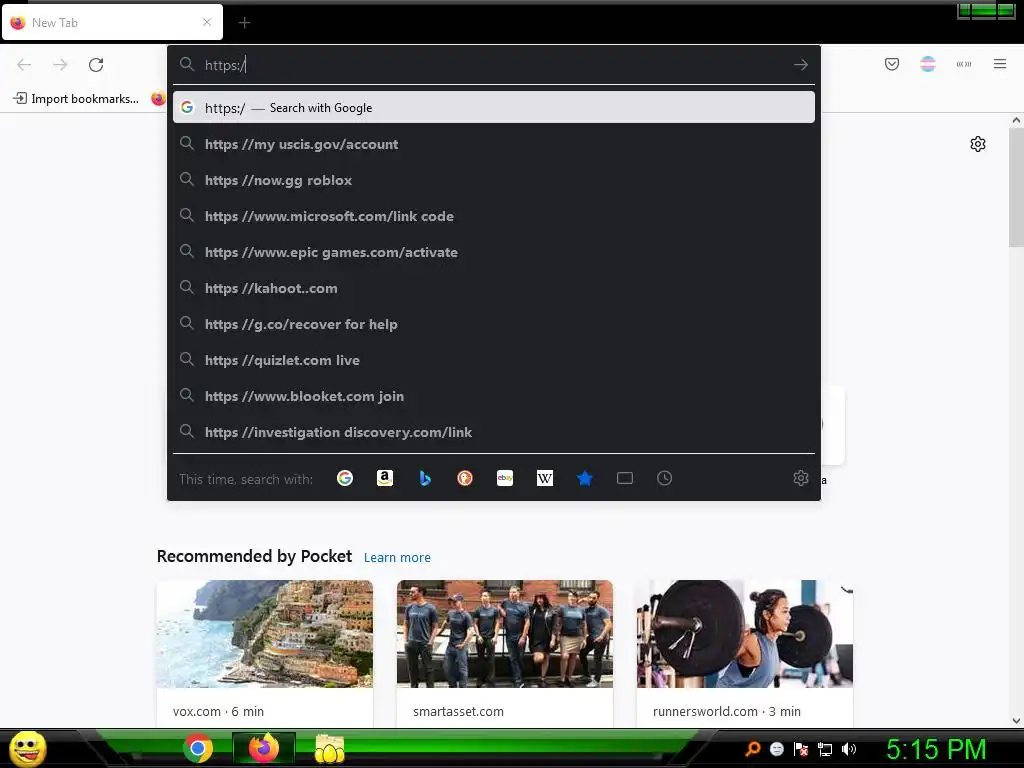The image size is (1024, 768).
Task: Select the New Tab browser tab
Action: (x=112, y=22)
